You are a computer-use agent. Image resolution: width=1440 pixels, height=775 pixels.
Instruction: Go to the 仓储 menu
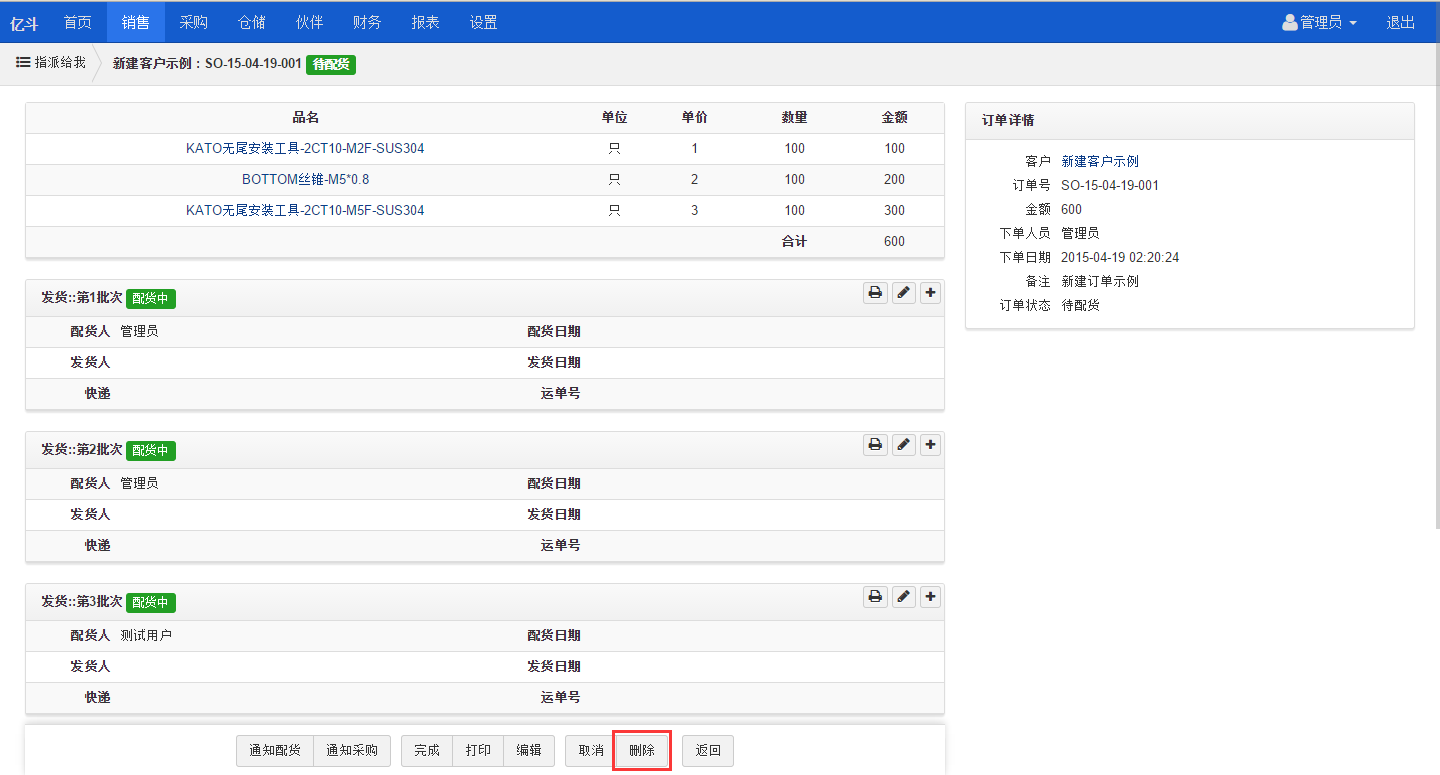coord(251,22)
